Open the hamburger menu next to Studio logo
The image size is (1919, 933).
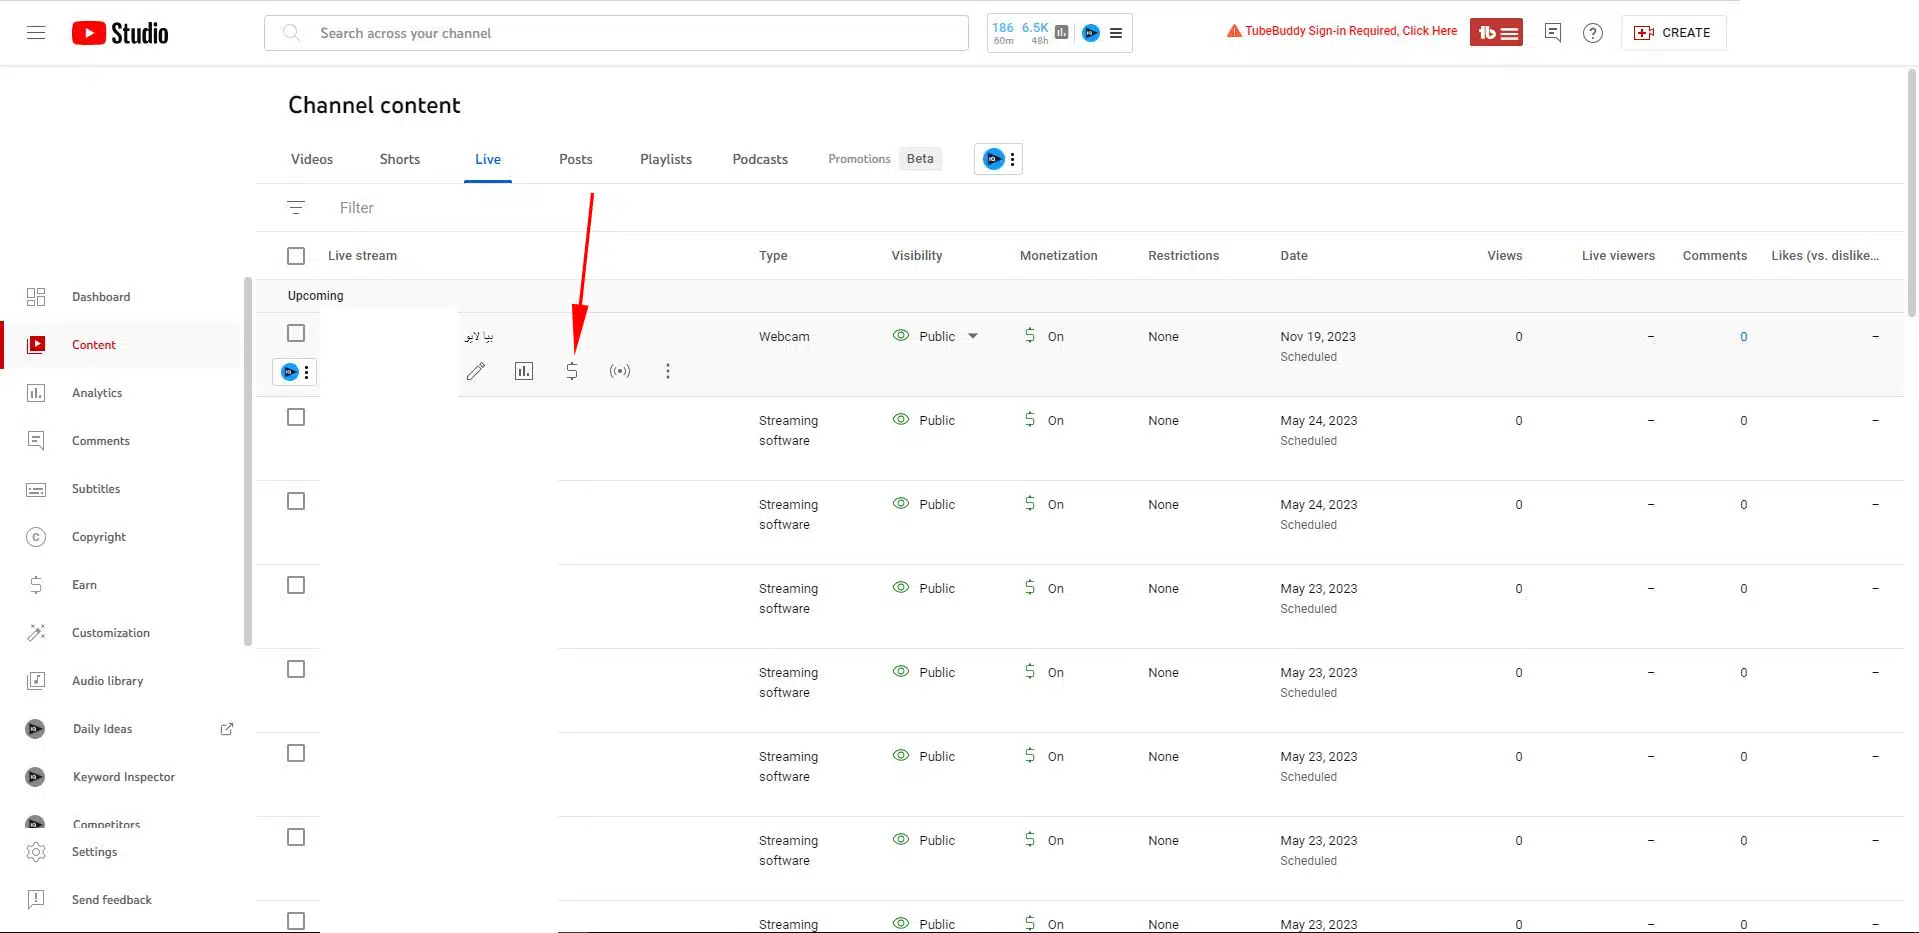[x=36, y=33]
